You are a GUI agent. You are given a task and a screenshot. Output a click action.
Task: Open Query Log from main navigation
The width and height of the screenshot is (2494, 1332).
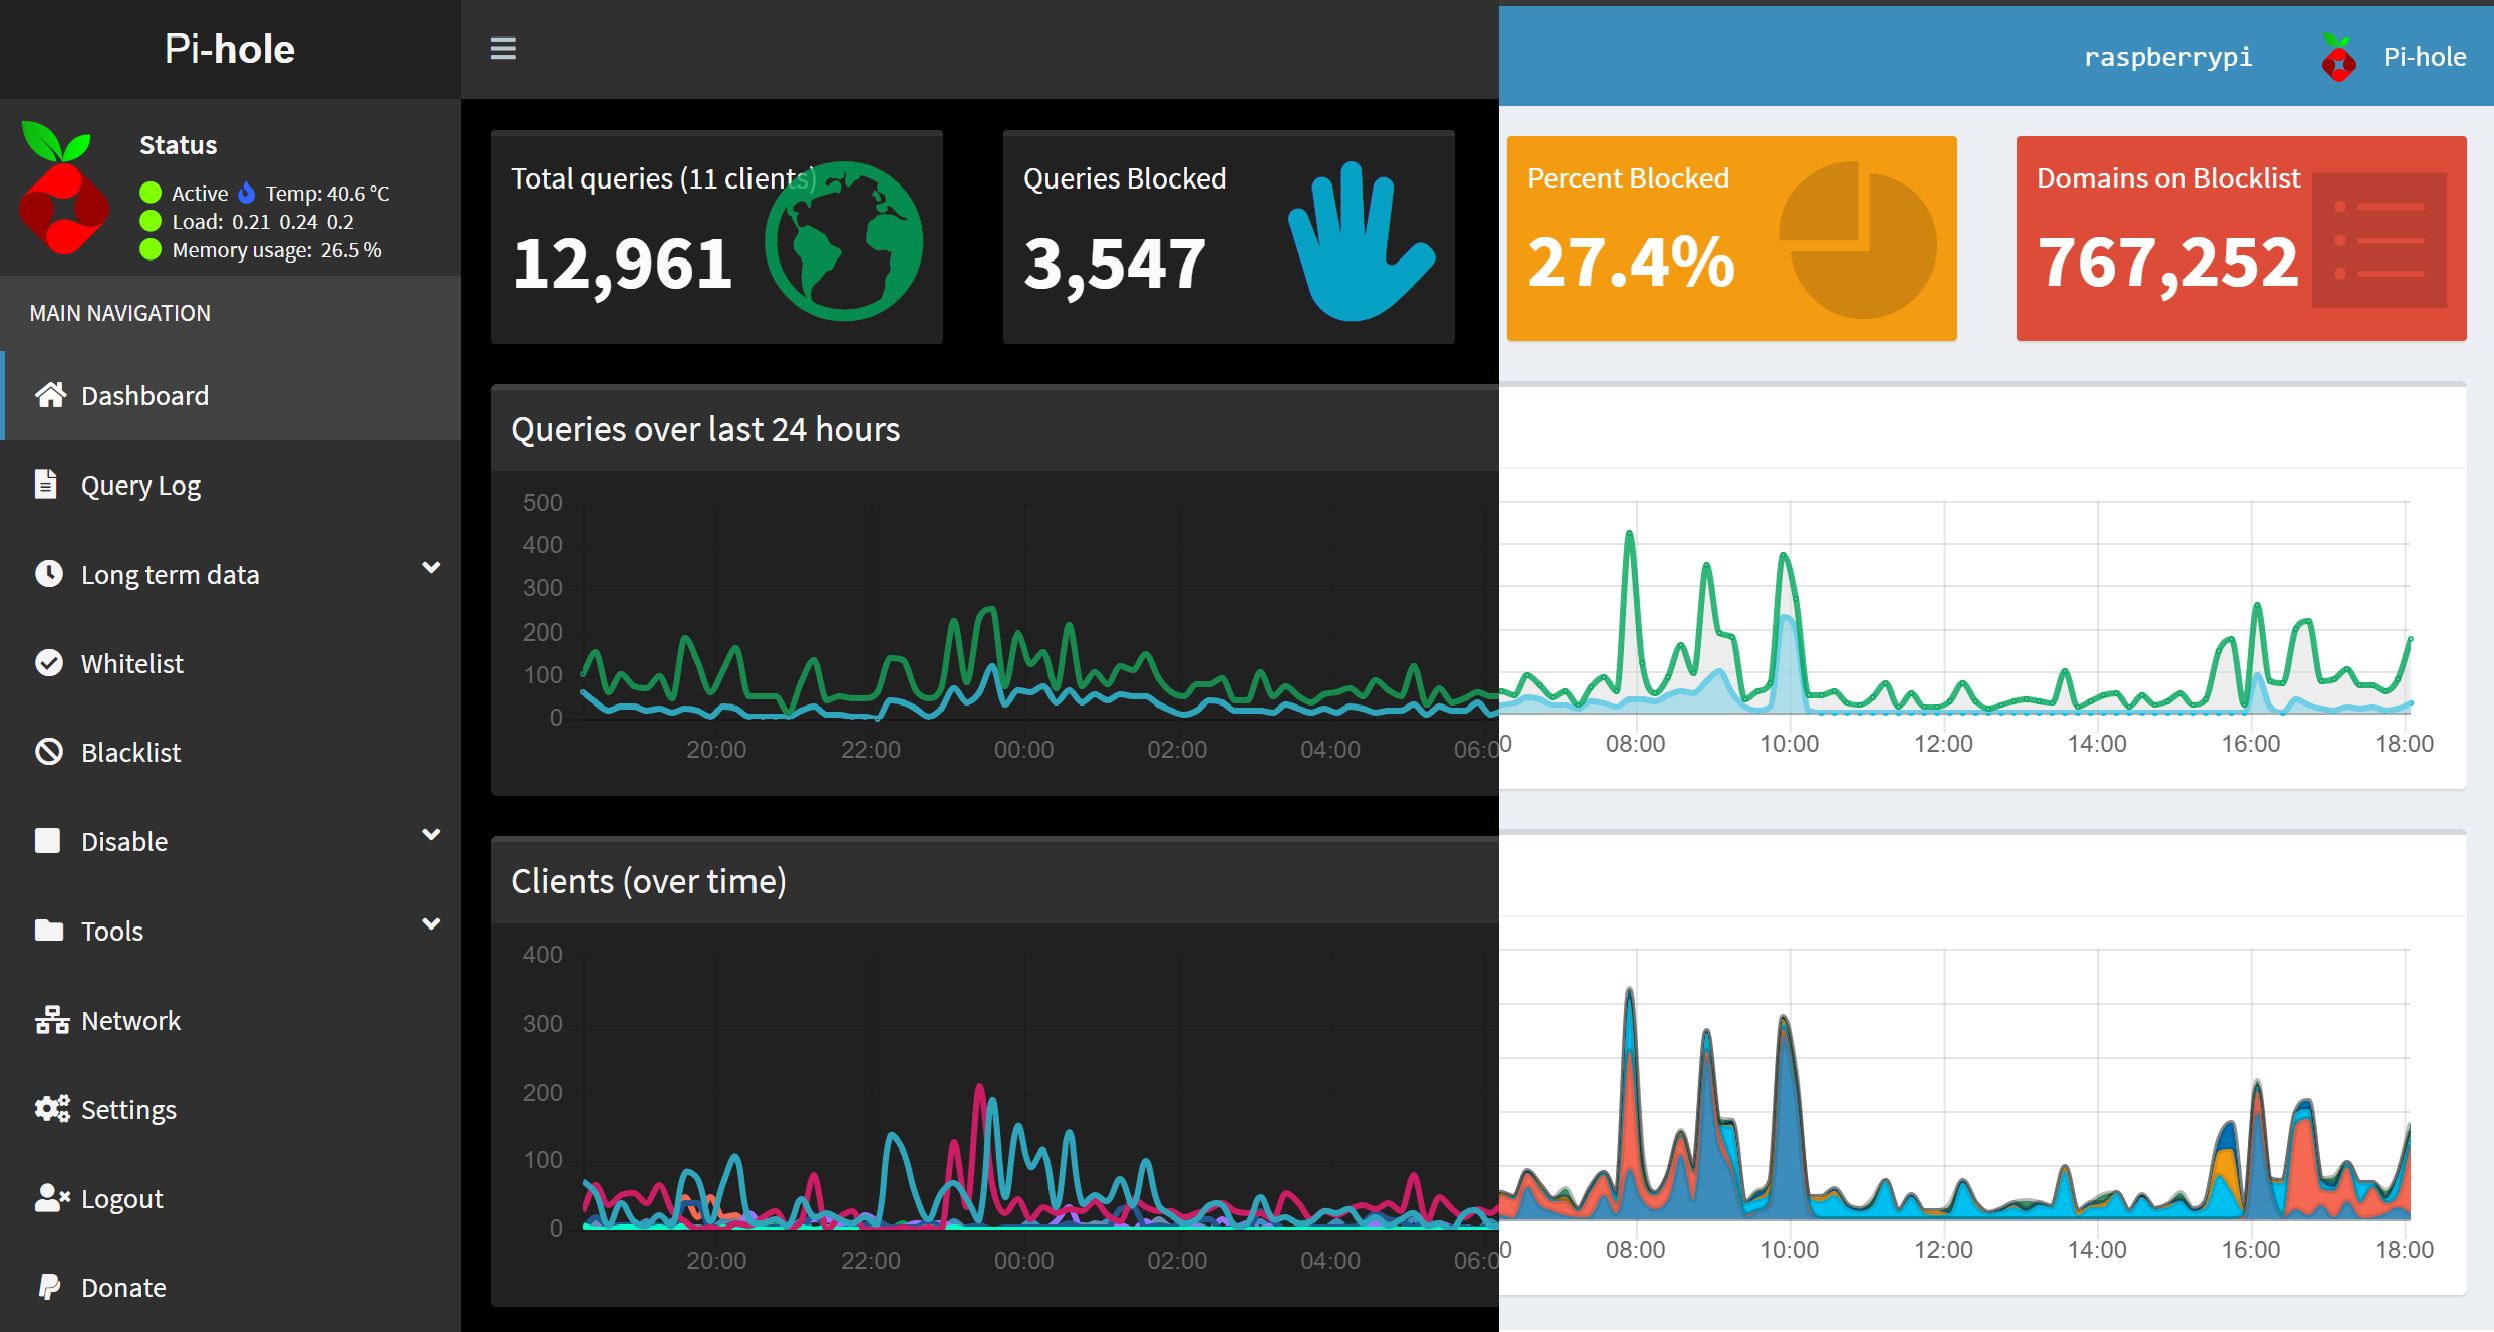click(x=138, y=484)
